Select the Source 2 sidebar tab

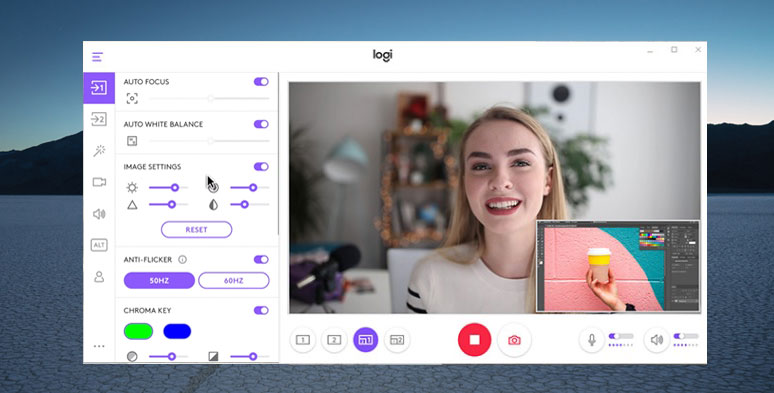(99, 119)
